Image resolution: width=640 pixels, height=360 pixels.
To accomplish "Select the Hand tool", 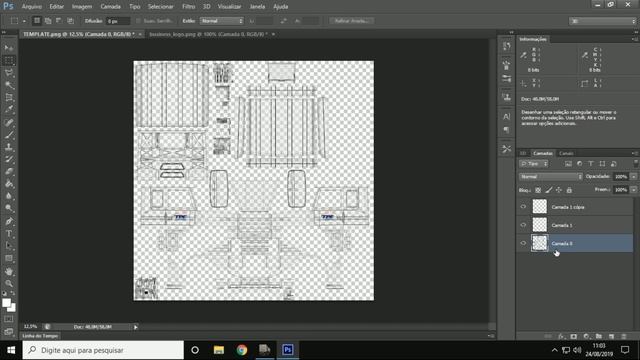I will (x=9, y=271).
